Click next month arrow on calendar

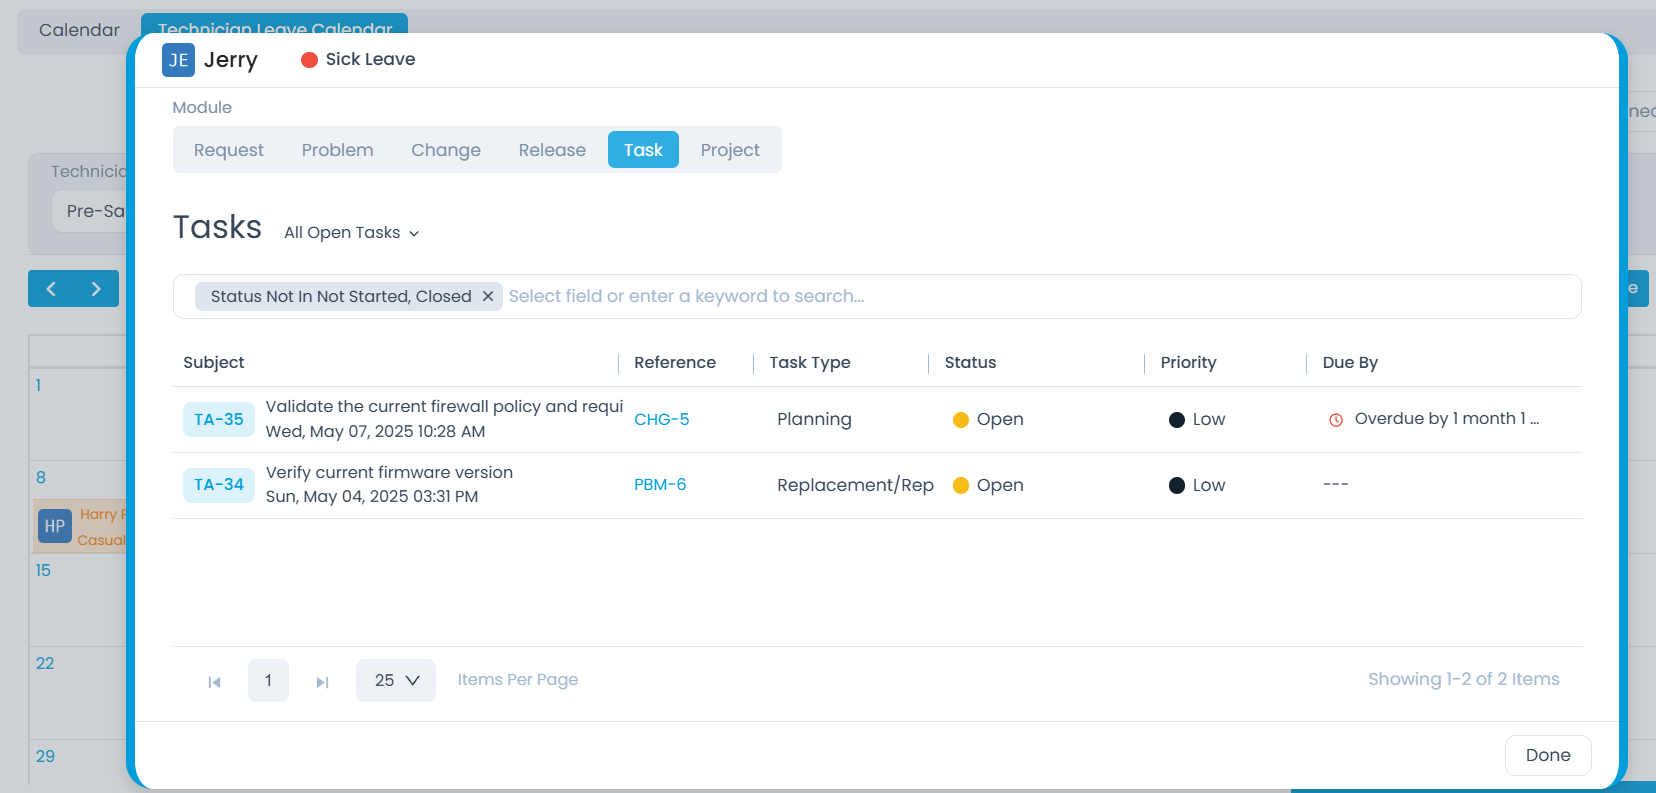[x=96, y=289]
